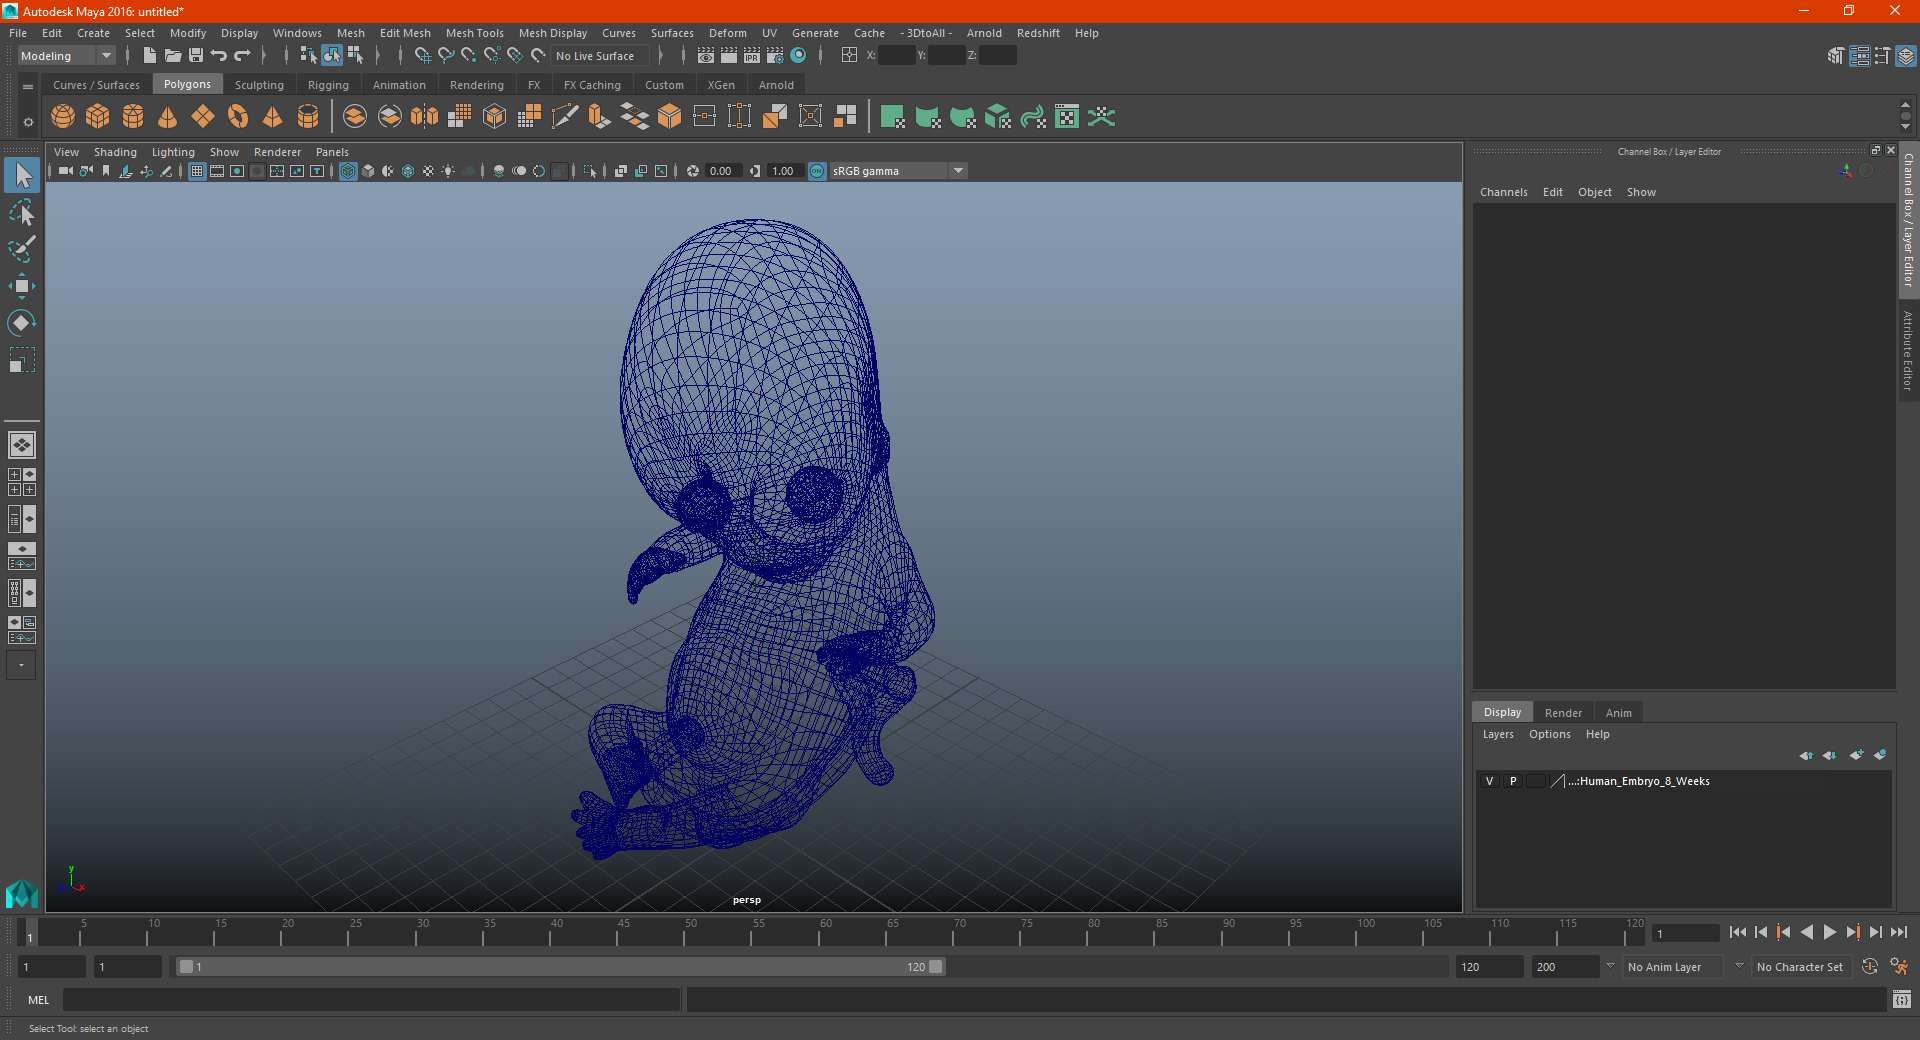Viewport: 1920px width, 1040px height.
Task: Click the Select tool arrow
Action: (x=21, y=175)
